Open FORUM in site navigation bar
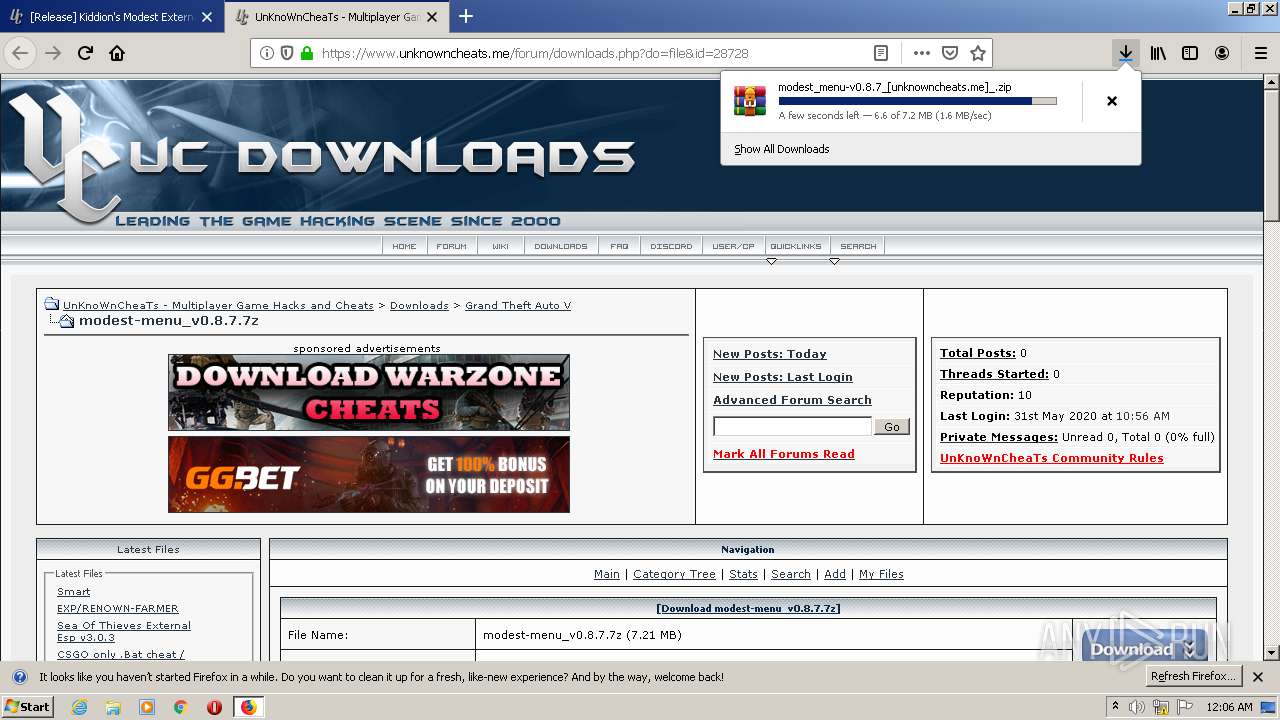 (452, 246)
